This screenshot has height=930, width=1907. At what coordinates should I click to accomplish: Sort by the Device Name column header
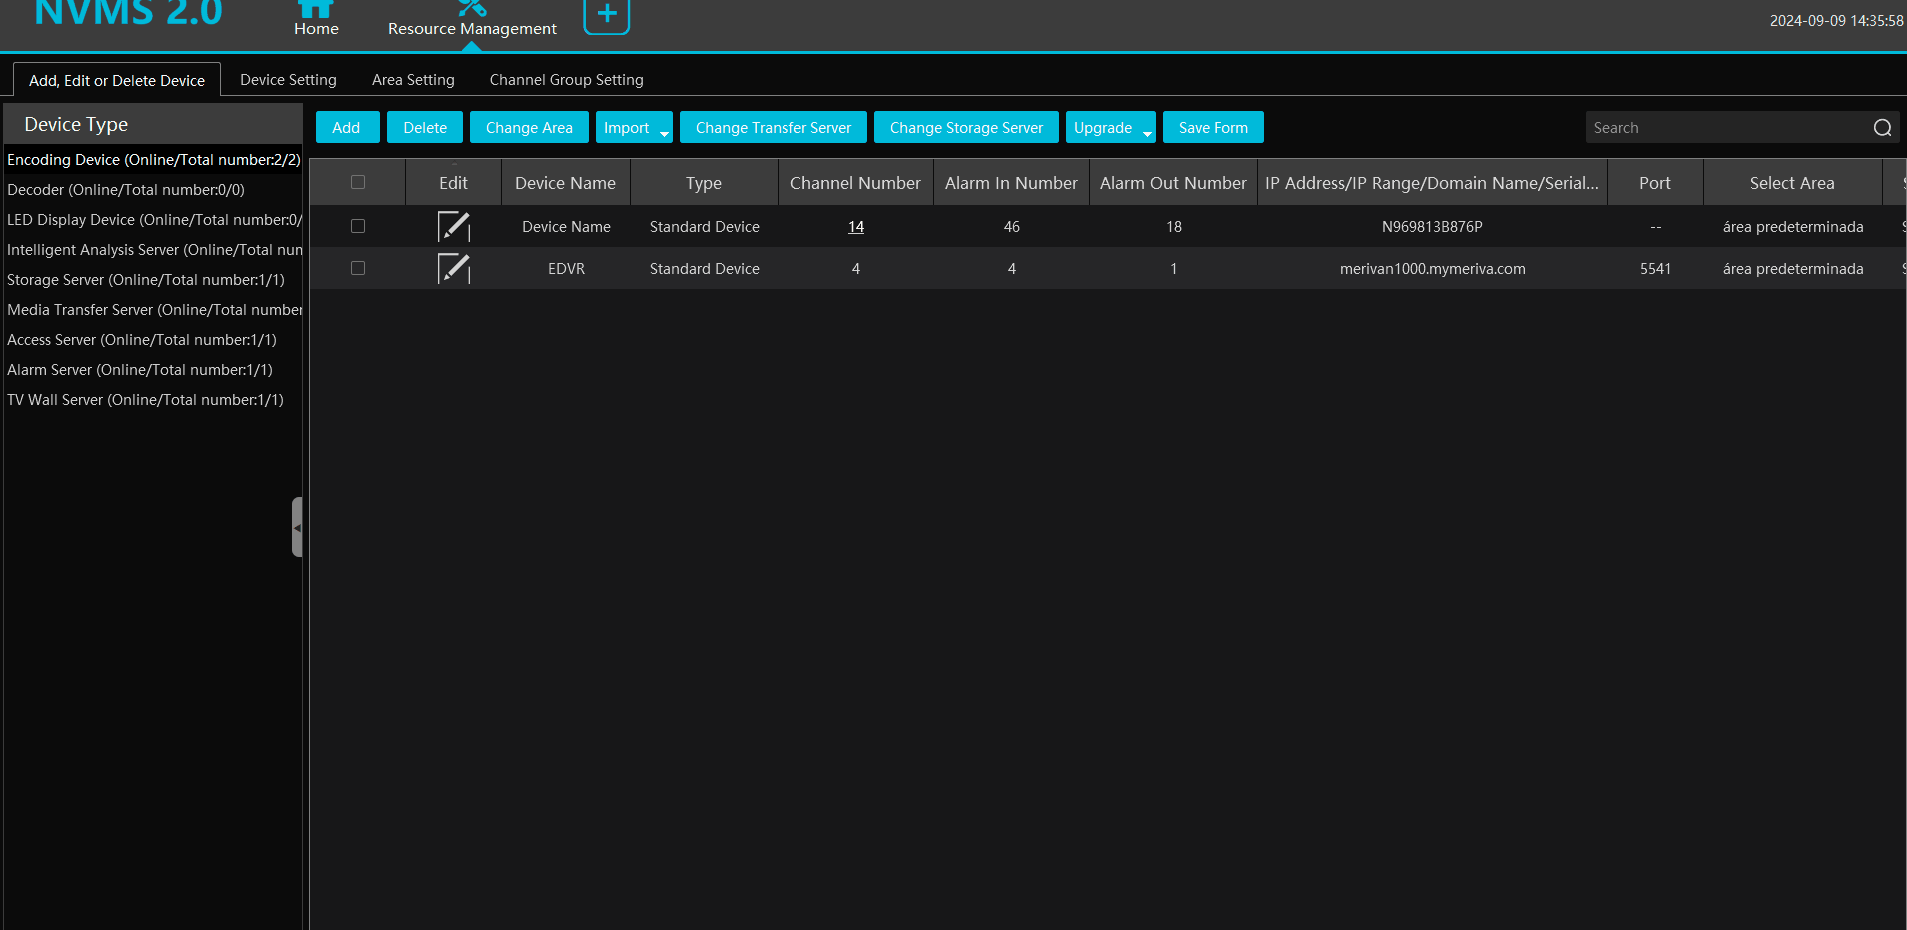click(565, 183)
